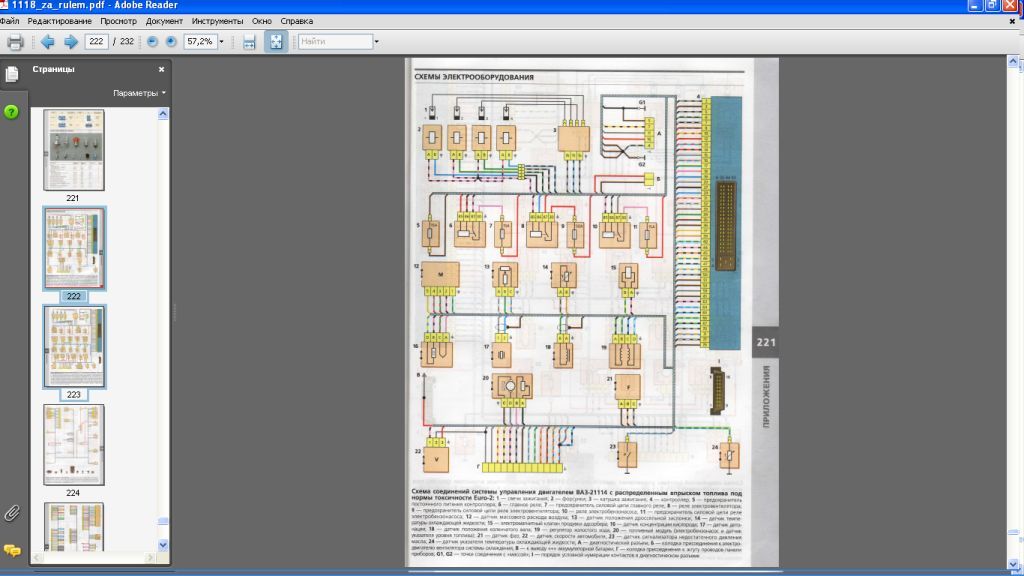Toggle the fit whole page view button

pos(276,42)
